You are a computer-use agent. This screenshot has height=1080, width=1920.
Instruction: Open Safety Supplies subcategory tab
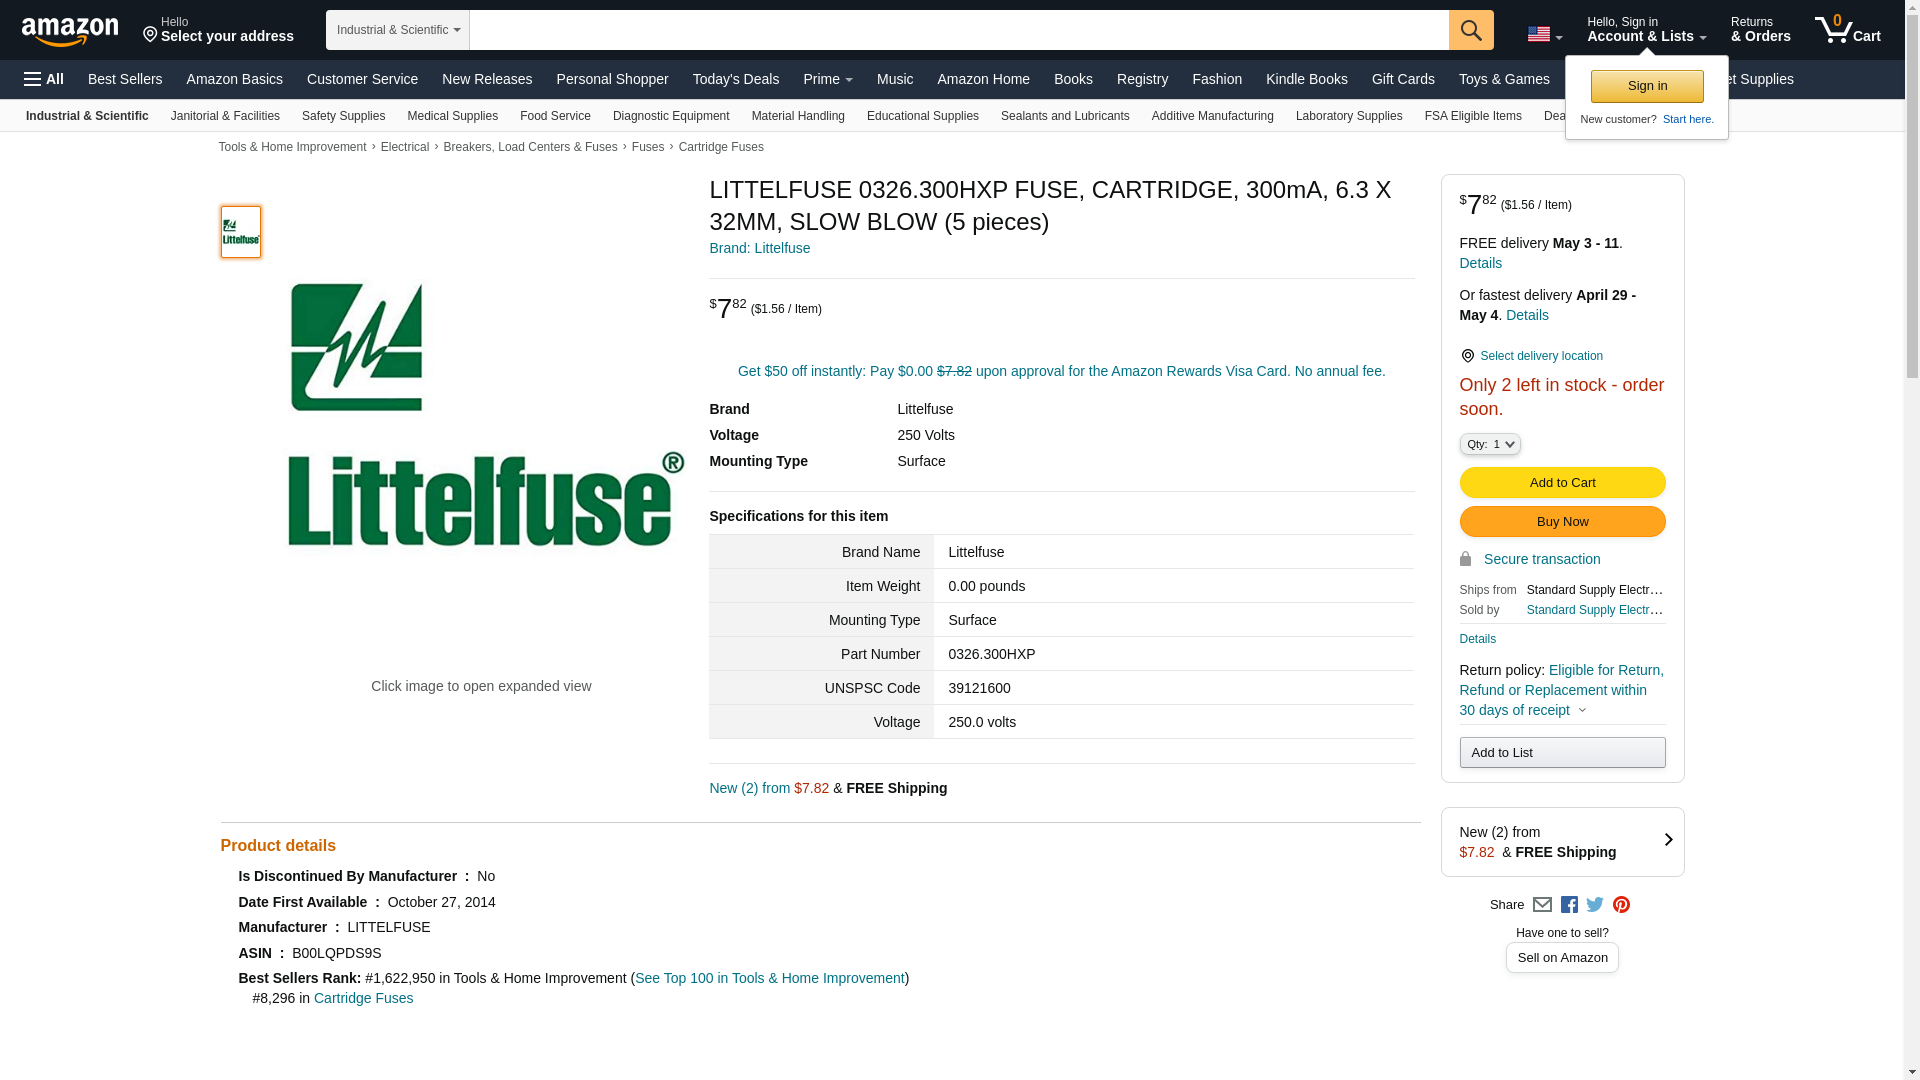343,116
